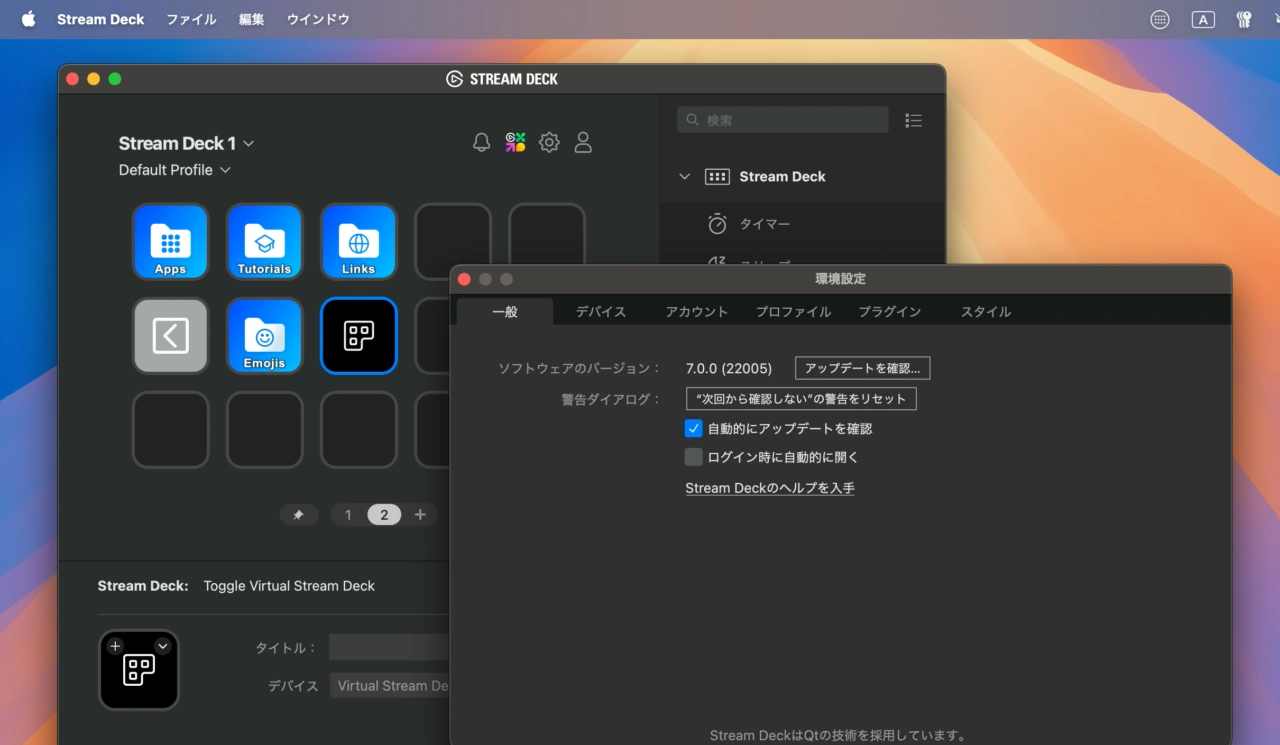
Task: Open the notifications bell
Action: (481, 142)
